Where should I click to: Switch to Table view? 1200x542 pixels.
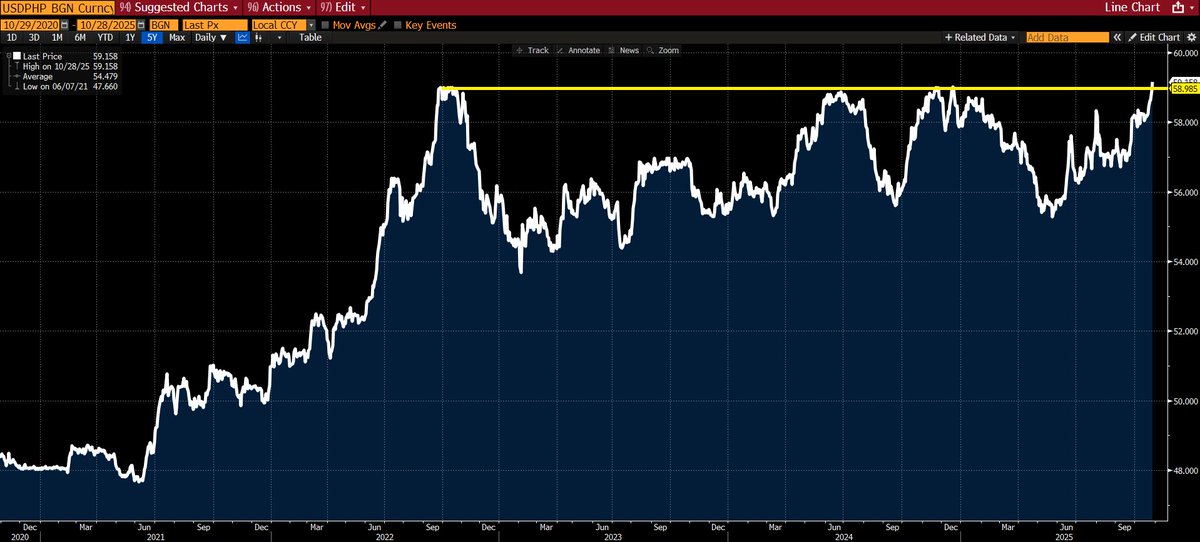coord(311,37)
